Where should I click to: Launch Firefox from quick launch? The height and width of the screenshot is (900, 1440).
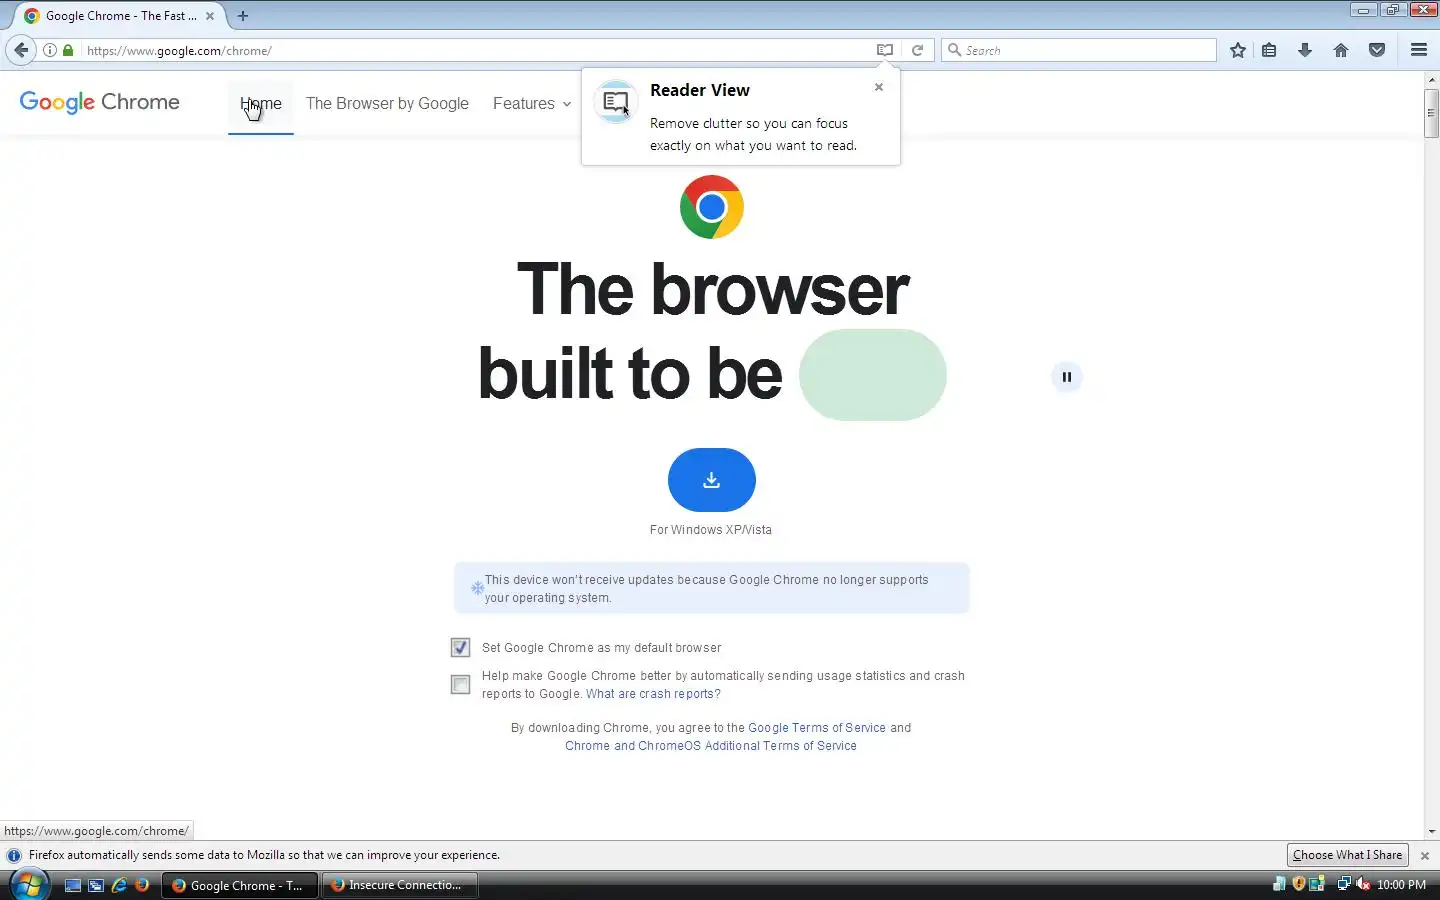point(142,885)
